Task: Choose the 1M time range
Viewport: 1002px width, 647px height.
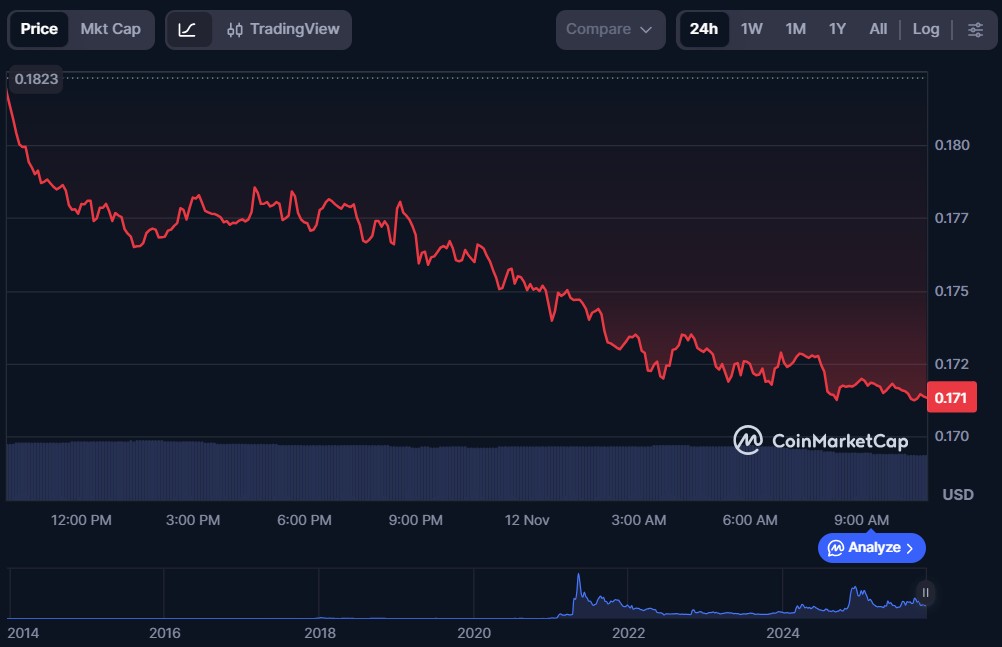Action: pos(795,29)
